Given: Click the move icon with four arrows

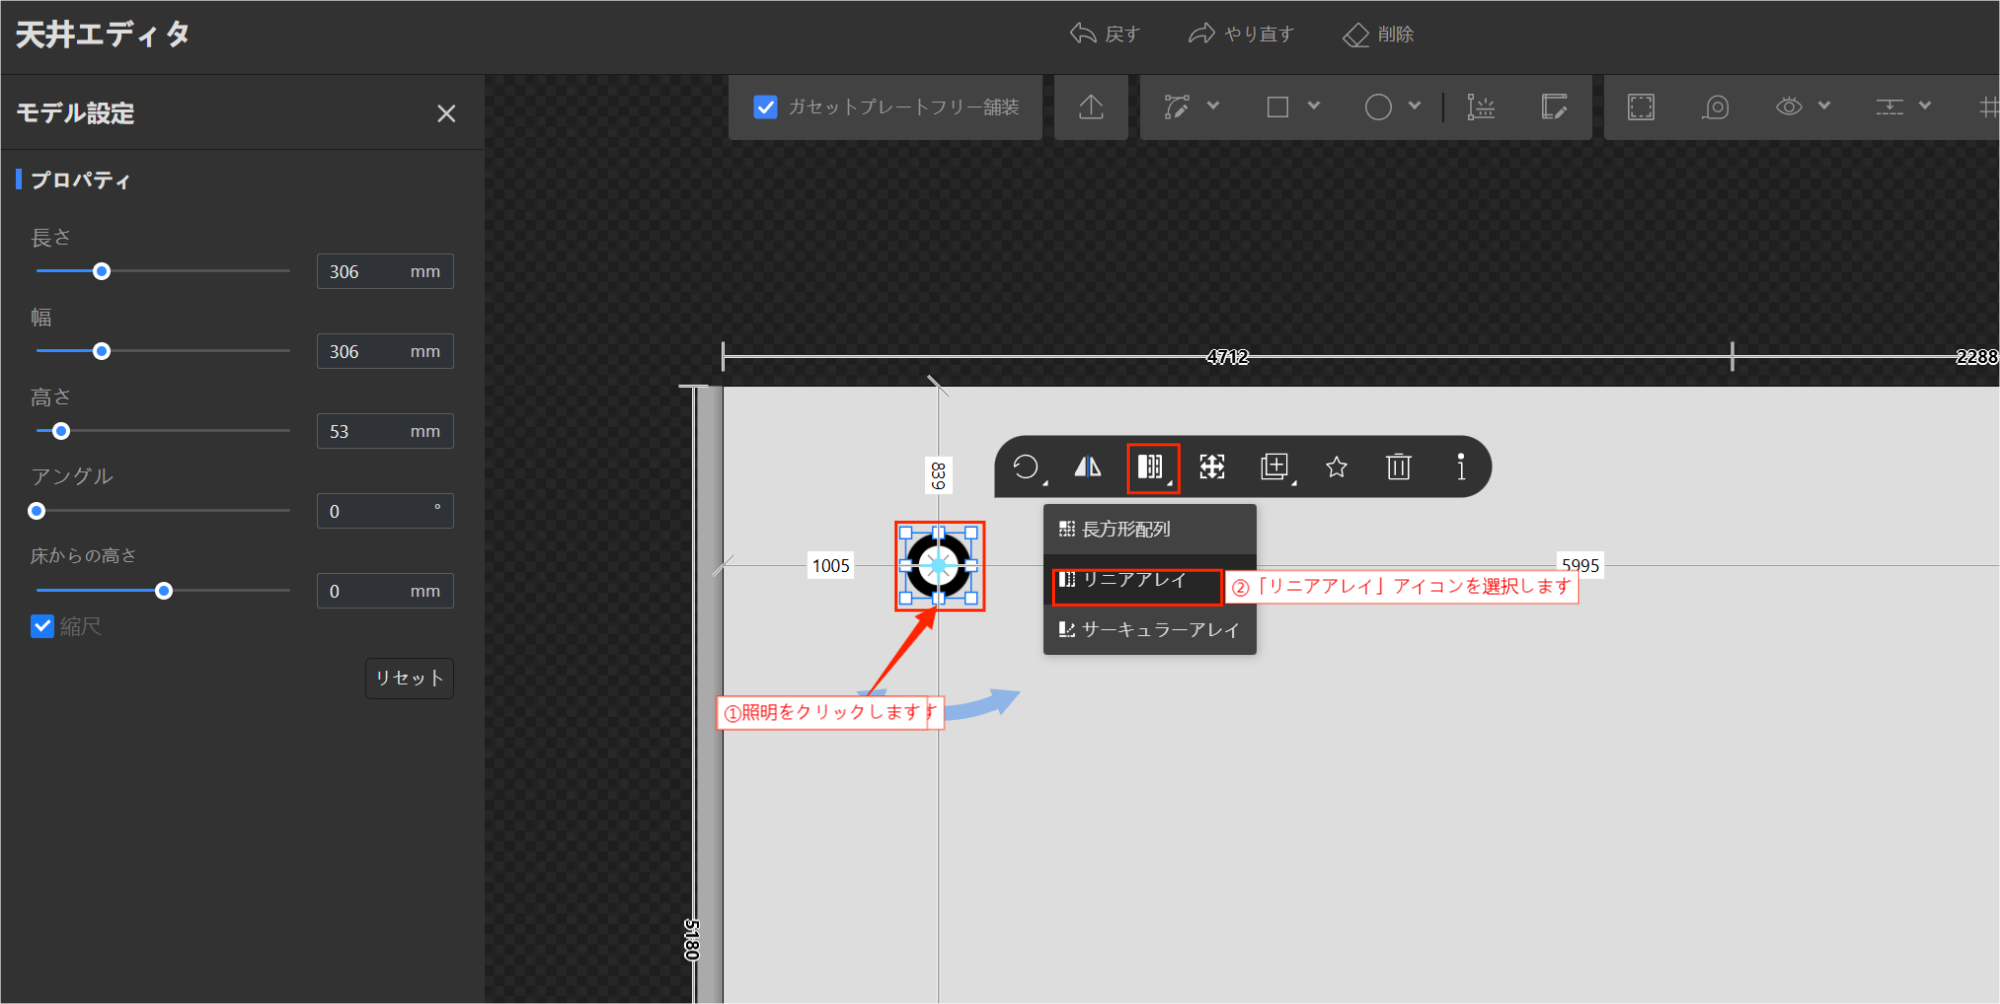Looking at the screenshot, I should pyautogui.click(x=1212, y=467).
